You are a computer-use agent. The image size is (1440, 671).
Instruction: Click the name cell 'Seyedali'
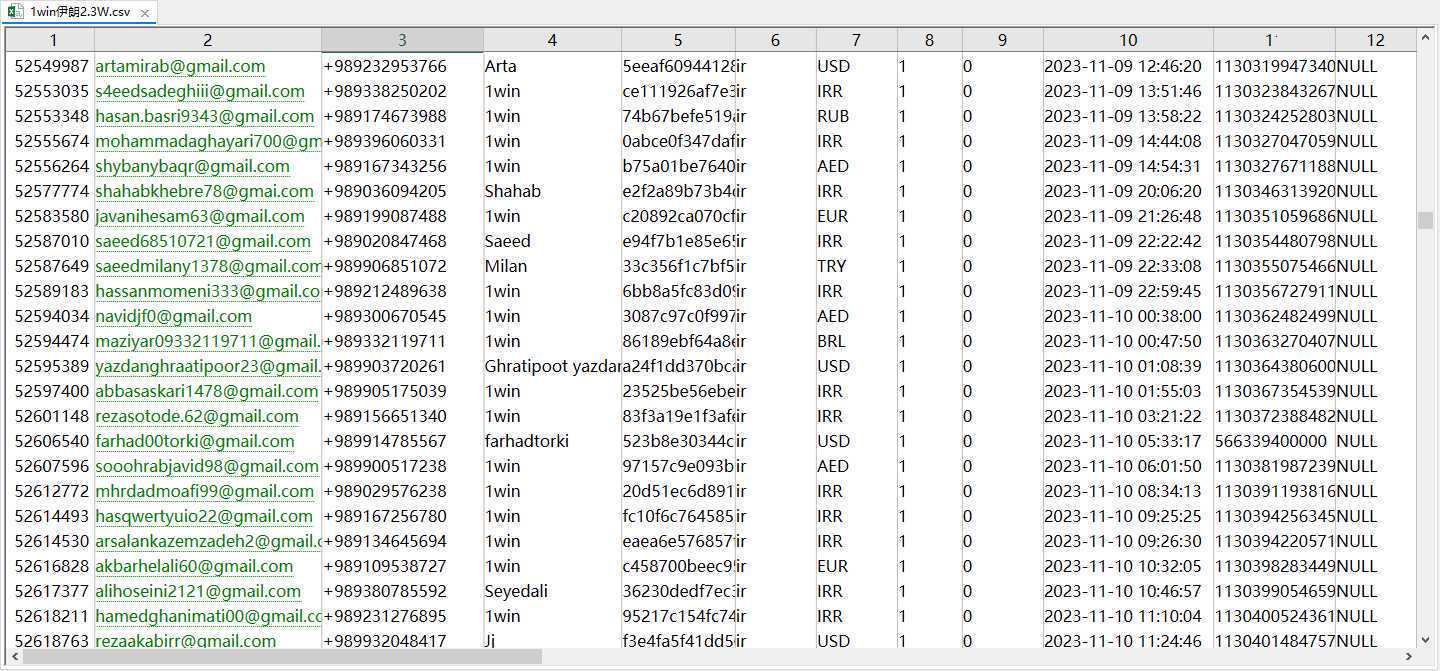(552, 591)
